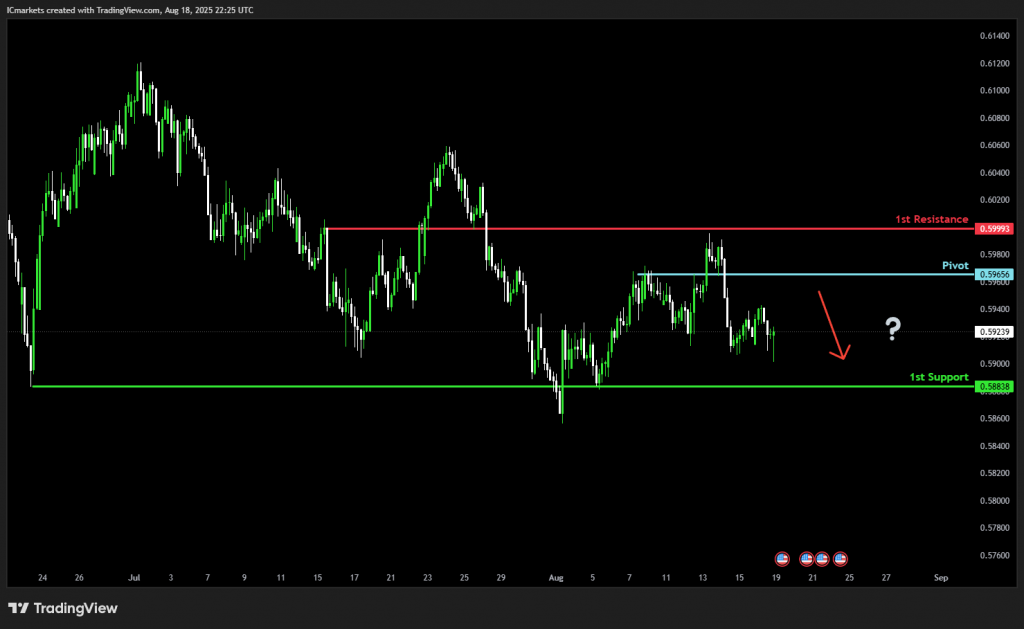Click the 0.61000 price axis label
This screenshot has height=629, width=1024.
(x=994, y=91)
